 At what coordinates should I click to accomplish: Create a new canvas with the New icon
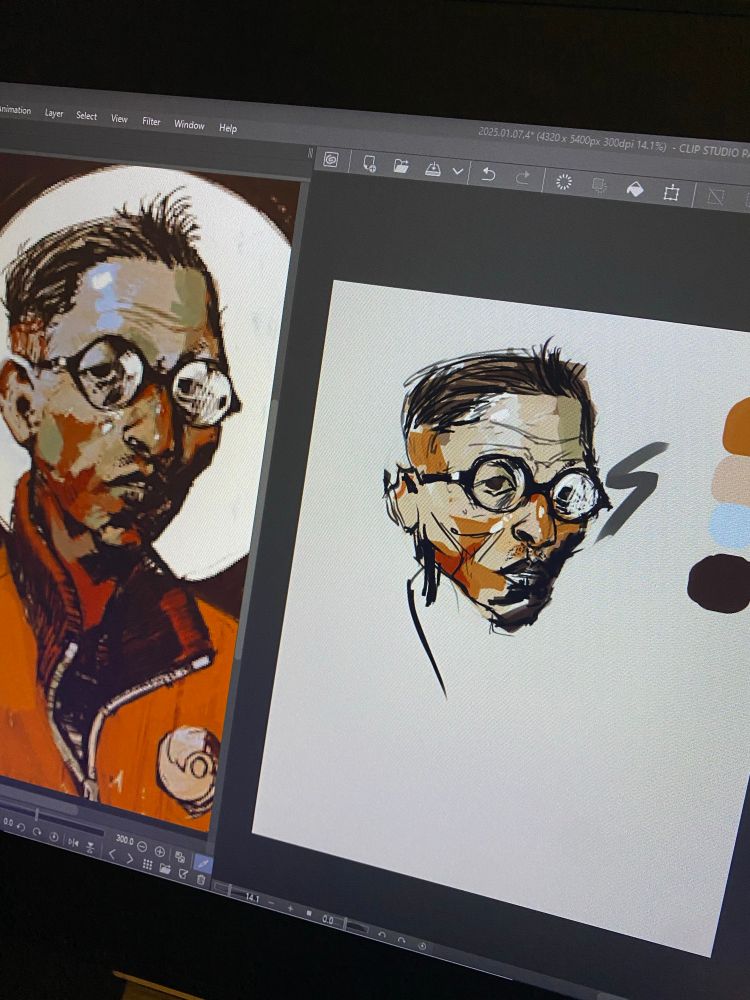tap(369, 163)
